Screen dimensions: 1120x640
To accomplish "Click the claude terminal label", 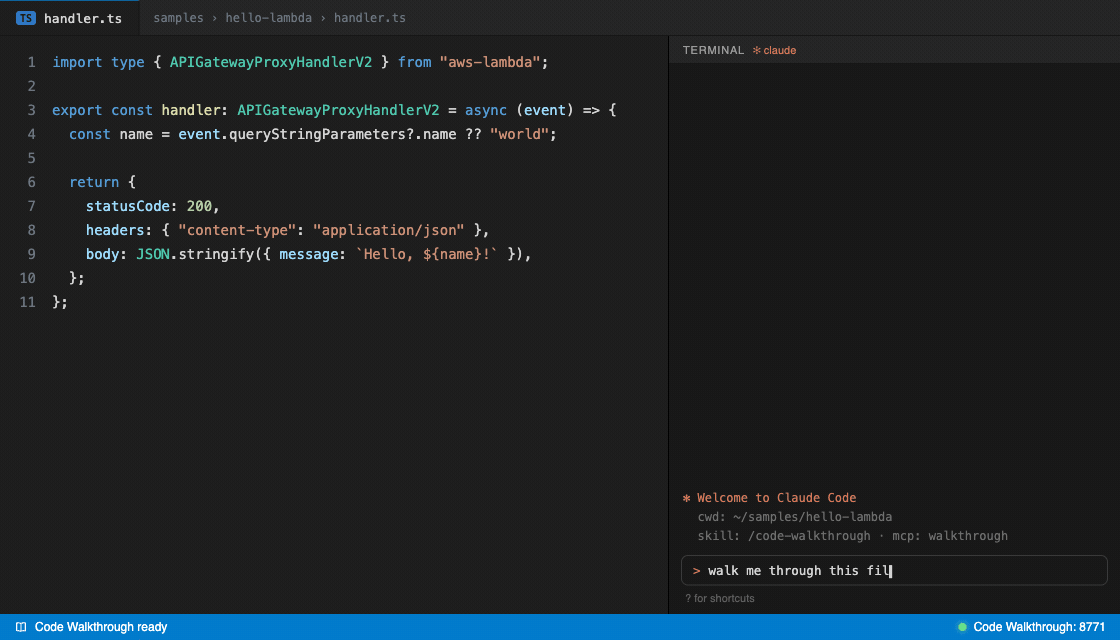I will 779,51.
